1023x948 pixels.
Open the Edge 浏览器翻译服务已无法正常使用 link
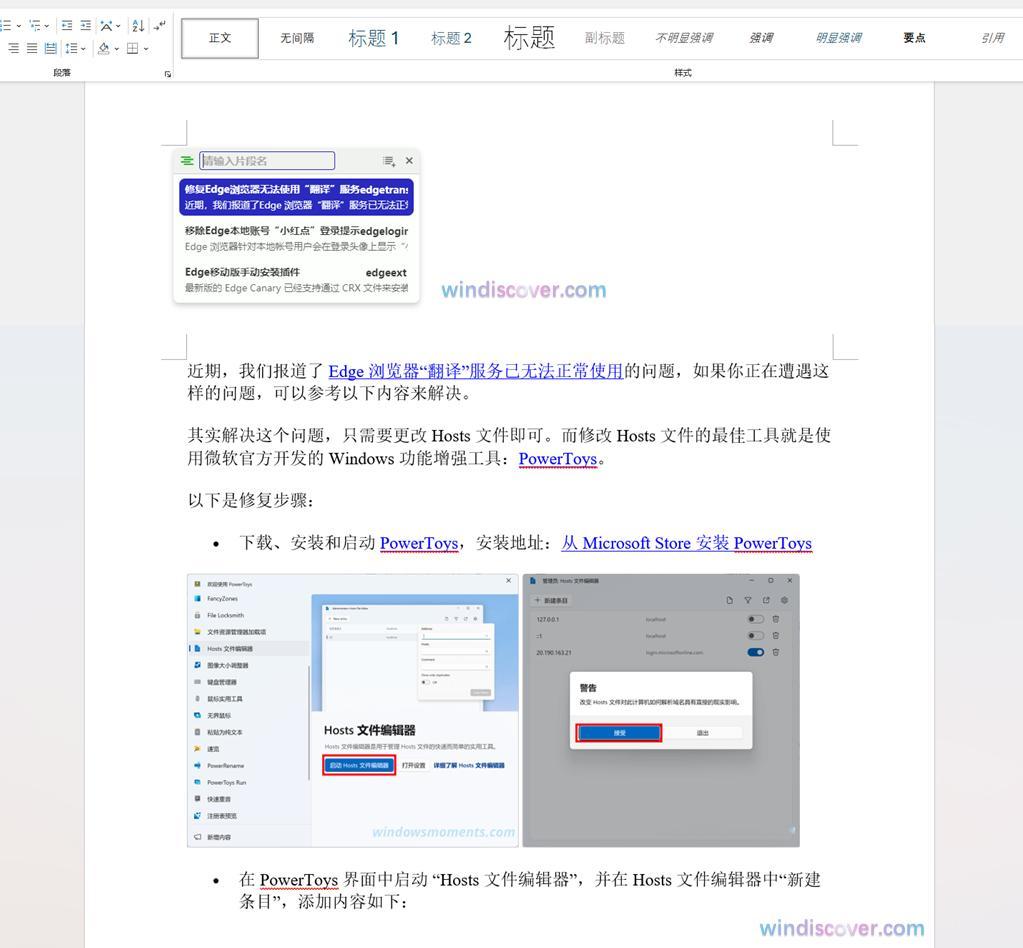coord(476,371)
